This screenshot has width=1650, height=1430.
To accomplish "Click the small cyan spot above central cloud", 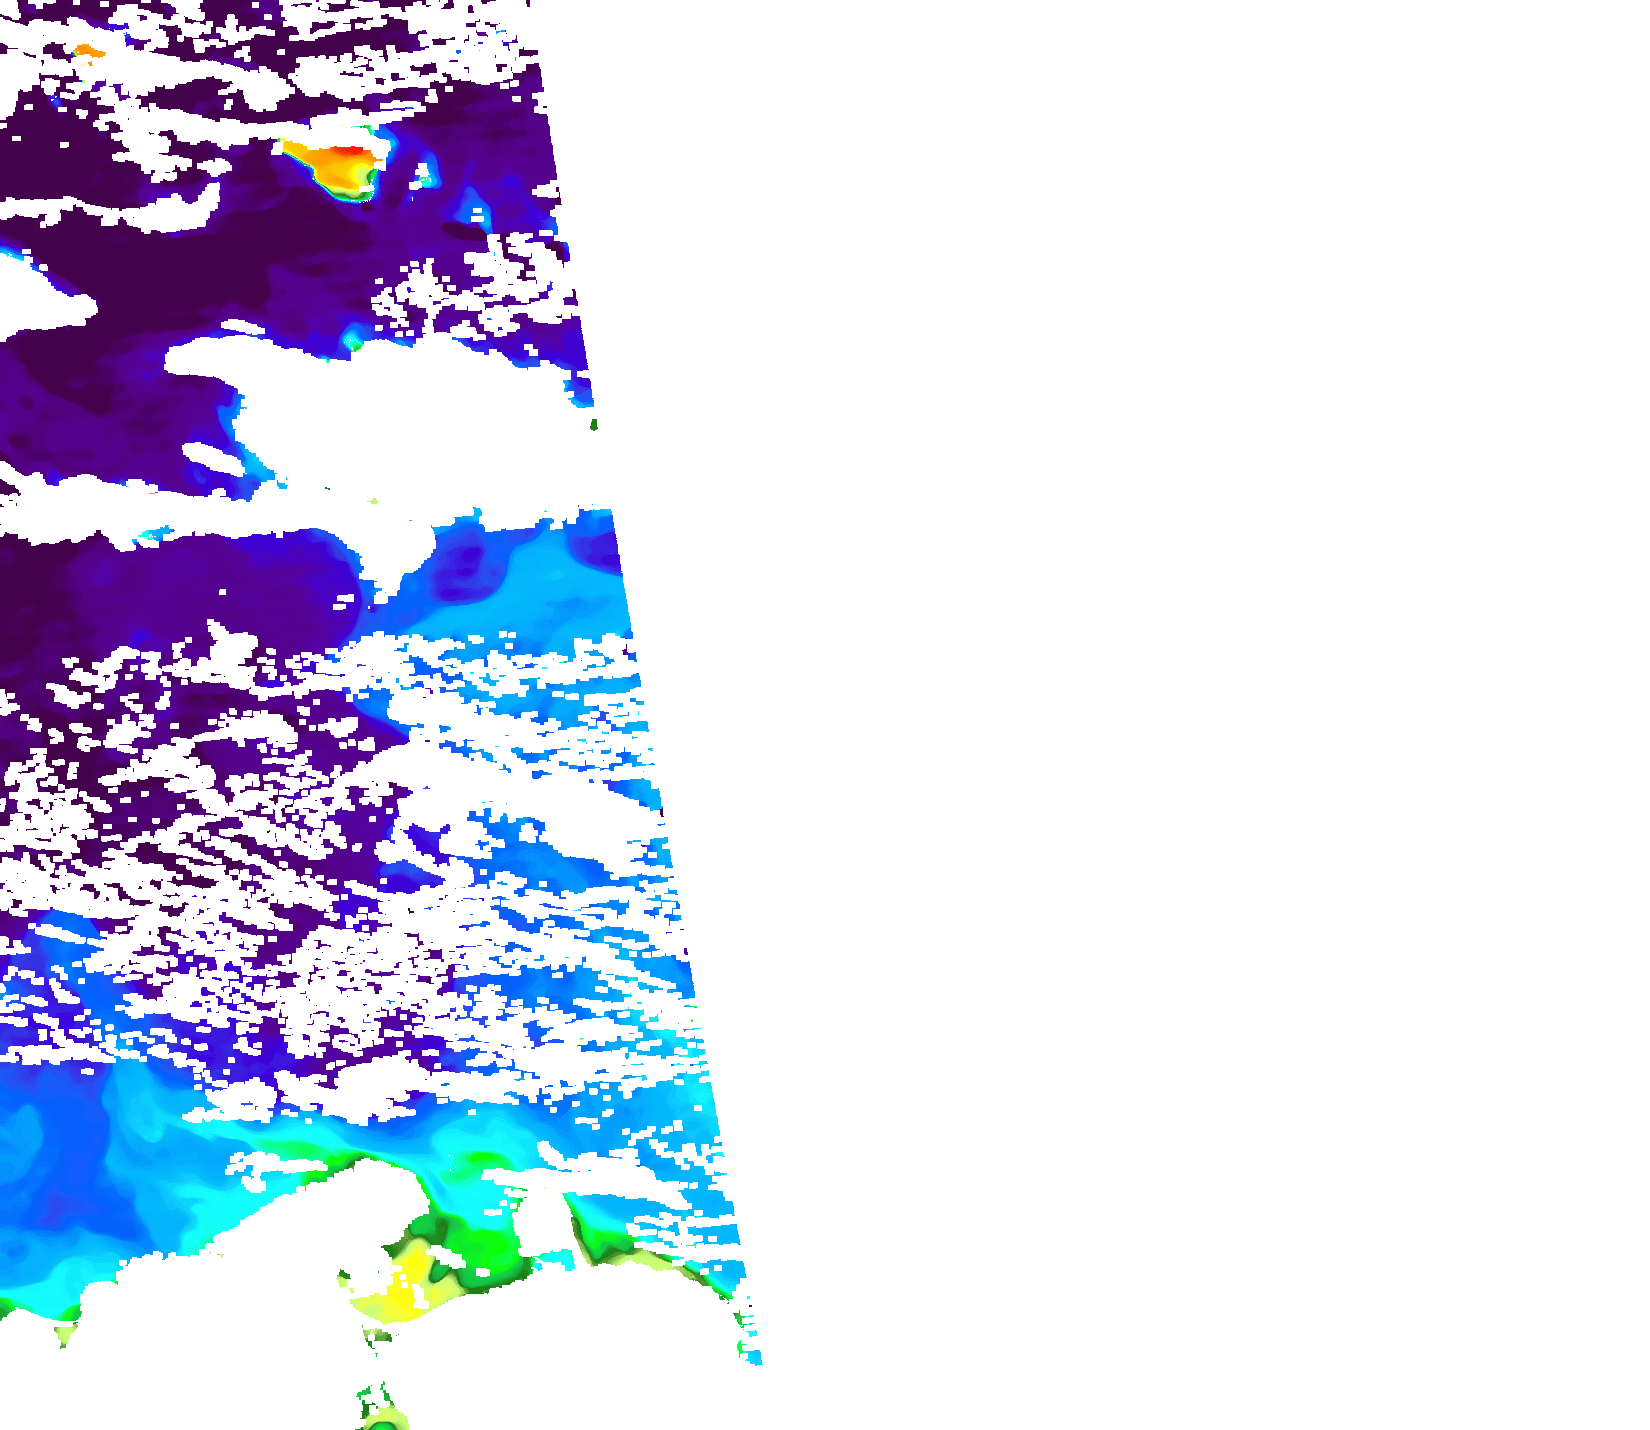I will click(353, 341).
